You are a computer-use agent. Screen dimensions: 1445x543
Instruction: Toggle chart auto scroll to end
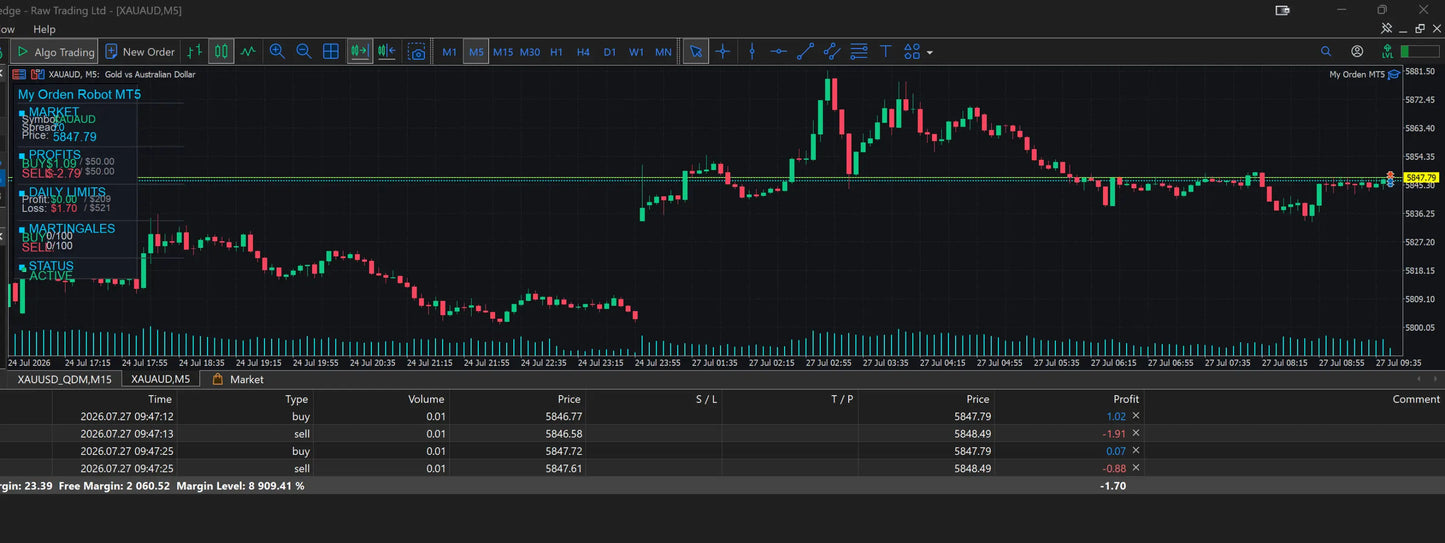click(360, 52)
